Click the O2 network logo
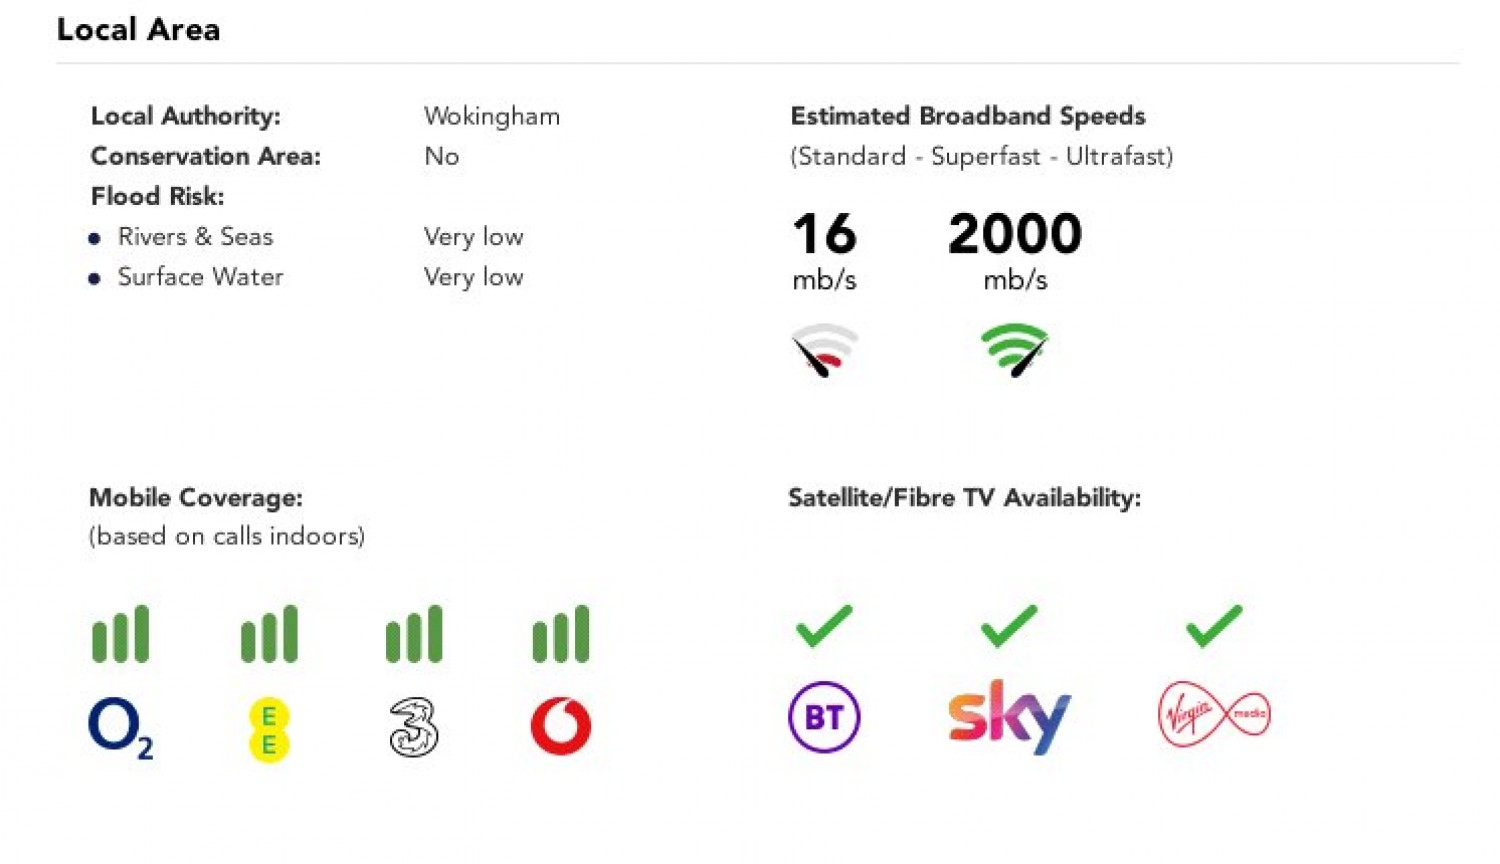Image resolution: width=1500 pixels, height=864 pixels. (119, 727)
